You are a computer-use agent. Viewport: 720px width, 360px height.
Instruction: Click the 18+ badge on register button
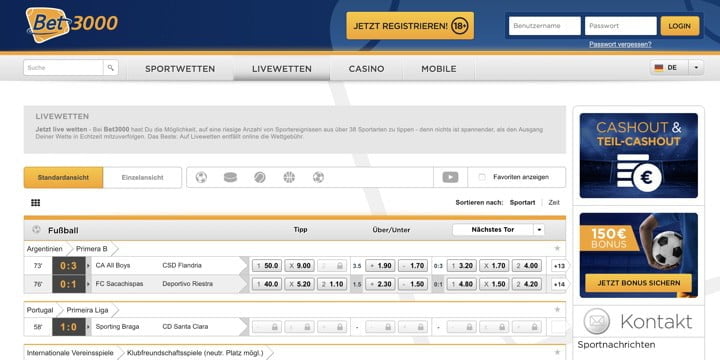[x=460, y=26]
